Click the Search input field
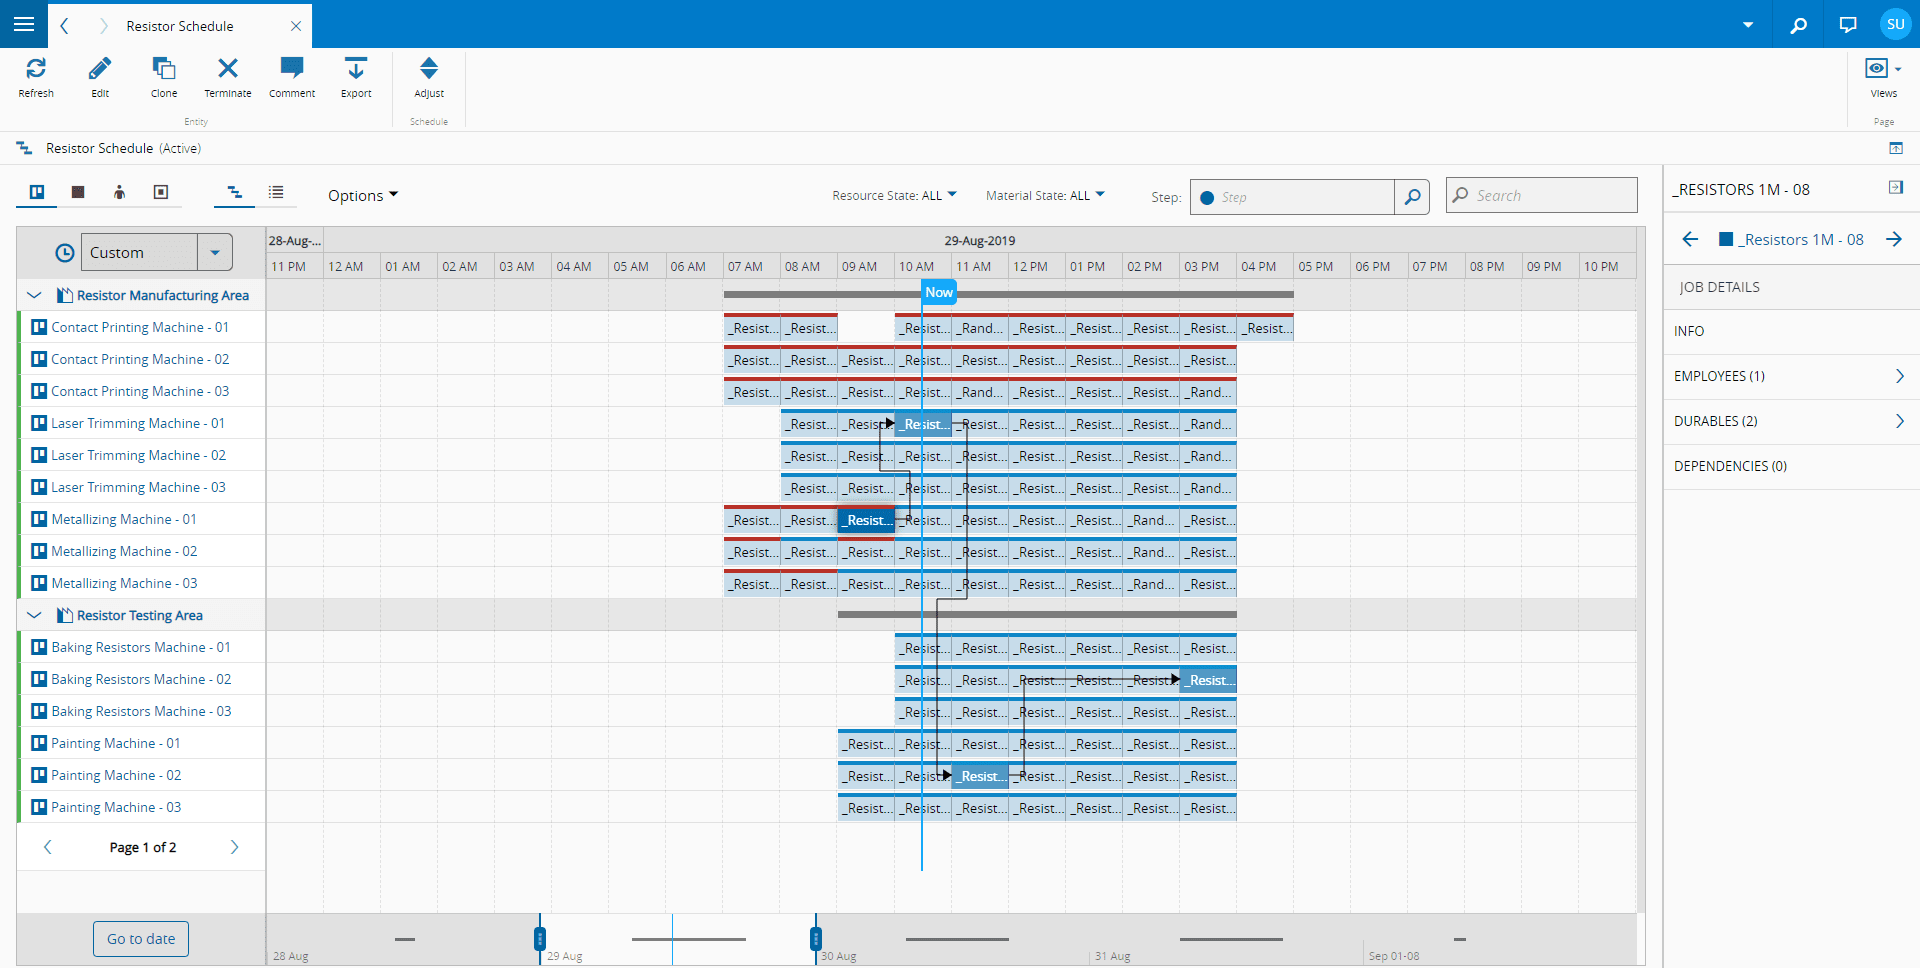The width and height of the screenshot is (1920, 968). point(1550,196)
